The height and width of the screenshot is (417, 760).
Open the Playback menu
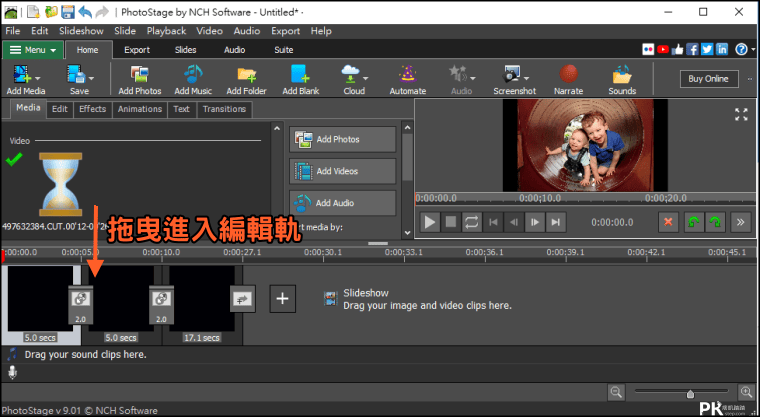tap(166, 31)
